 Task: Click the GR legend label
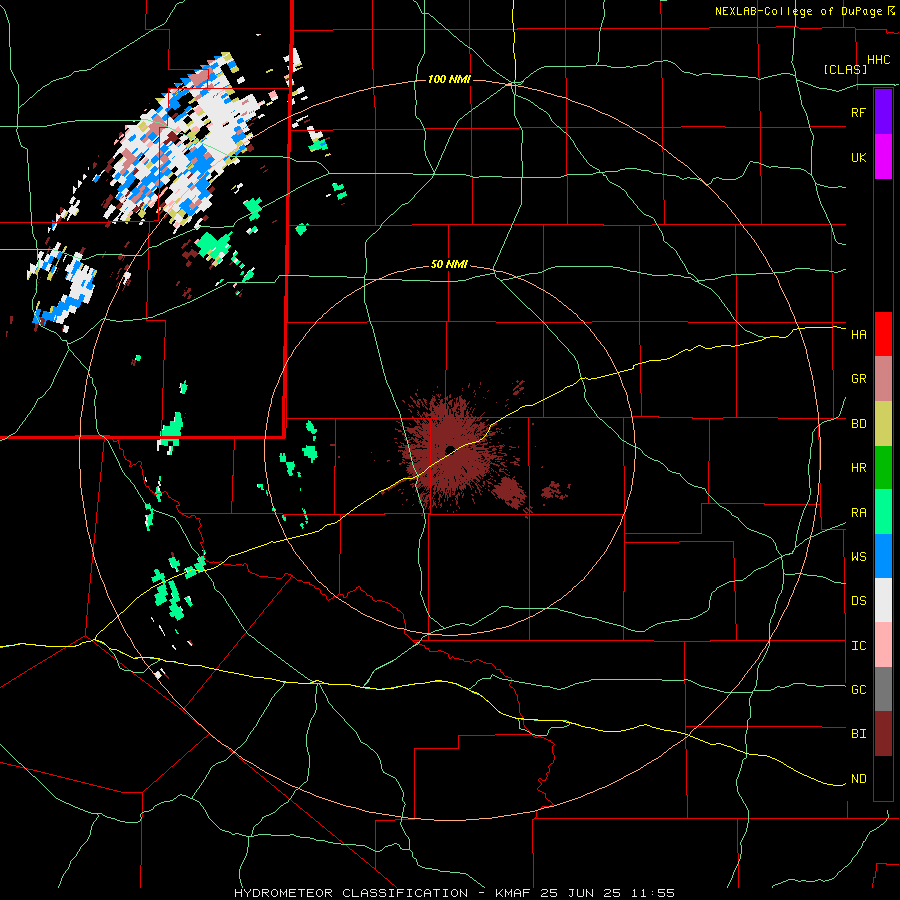[859, 379]
